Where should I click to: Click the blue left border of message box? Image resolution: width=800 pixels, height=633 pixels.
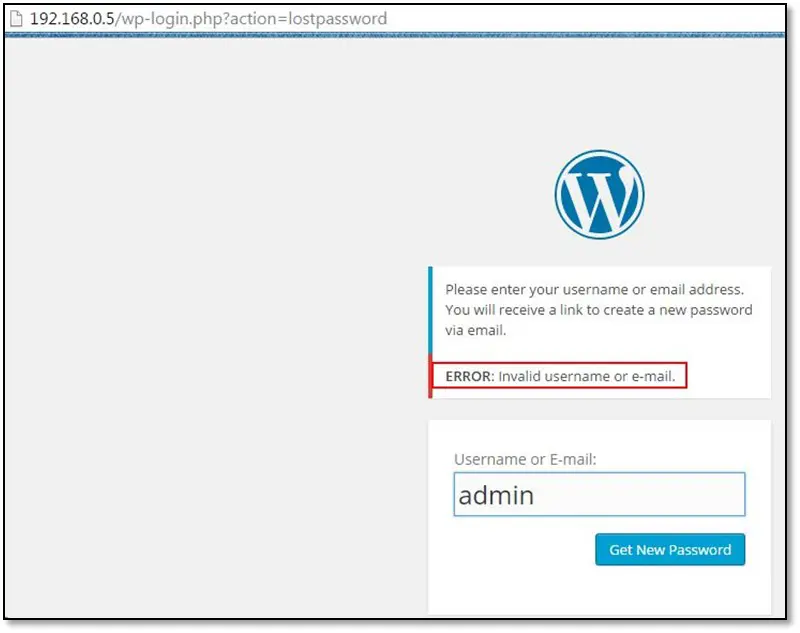click(x=430, y=310)
